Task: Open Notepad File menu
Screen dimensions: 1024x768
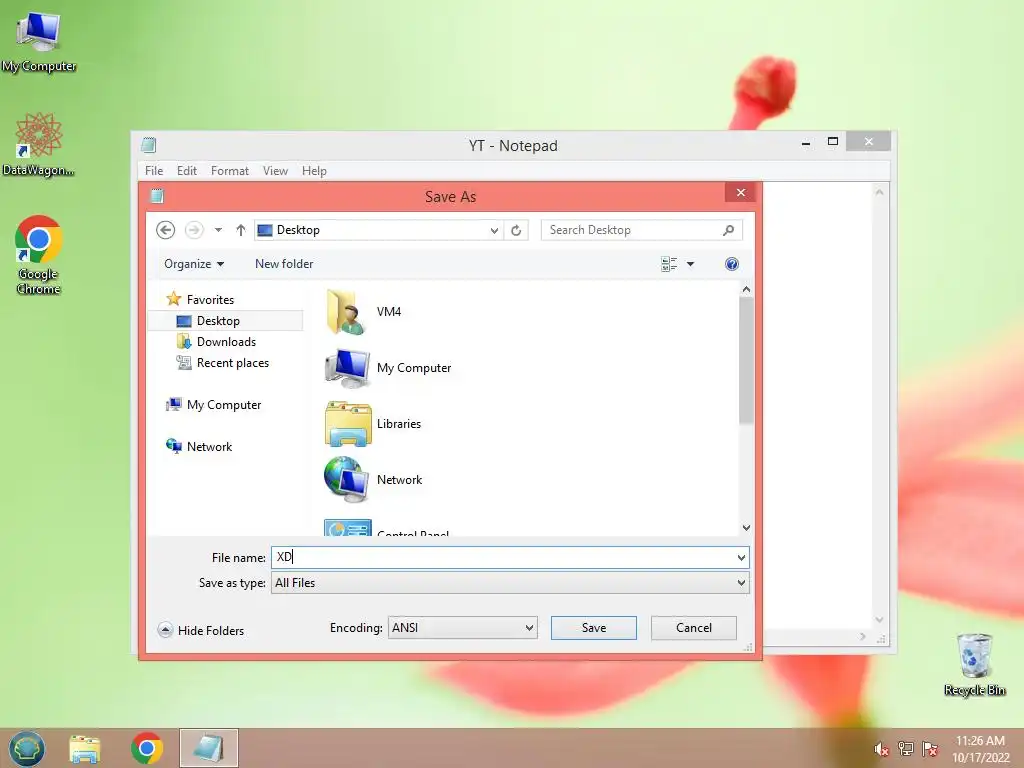Action: click(154, 170)
